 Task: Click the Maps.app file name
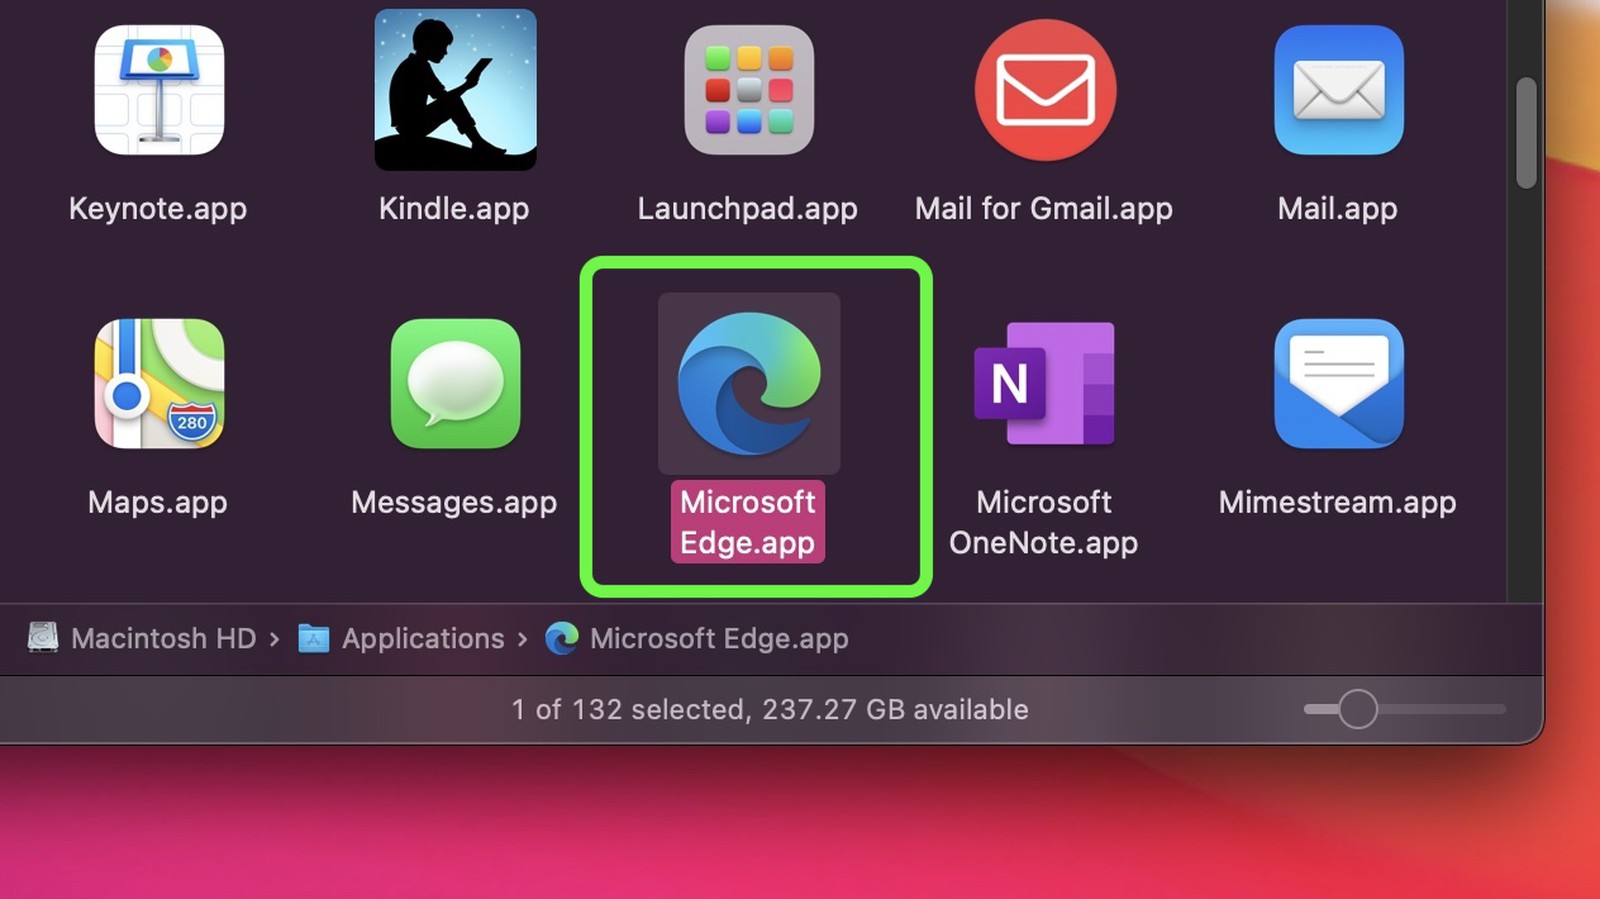click(158, 502)
